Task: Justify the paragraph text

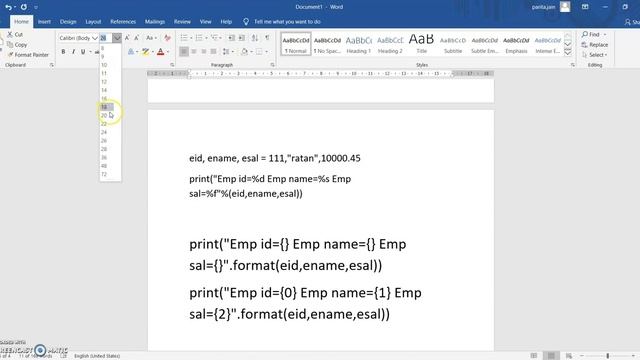Action: coord(213,52)
